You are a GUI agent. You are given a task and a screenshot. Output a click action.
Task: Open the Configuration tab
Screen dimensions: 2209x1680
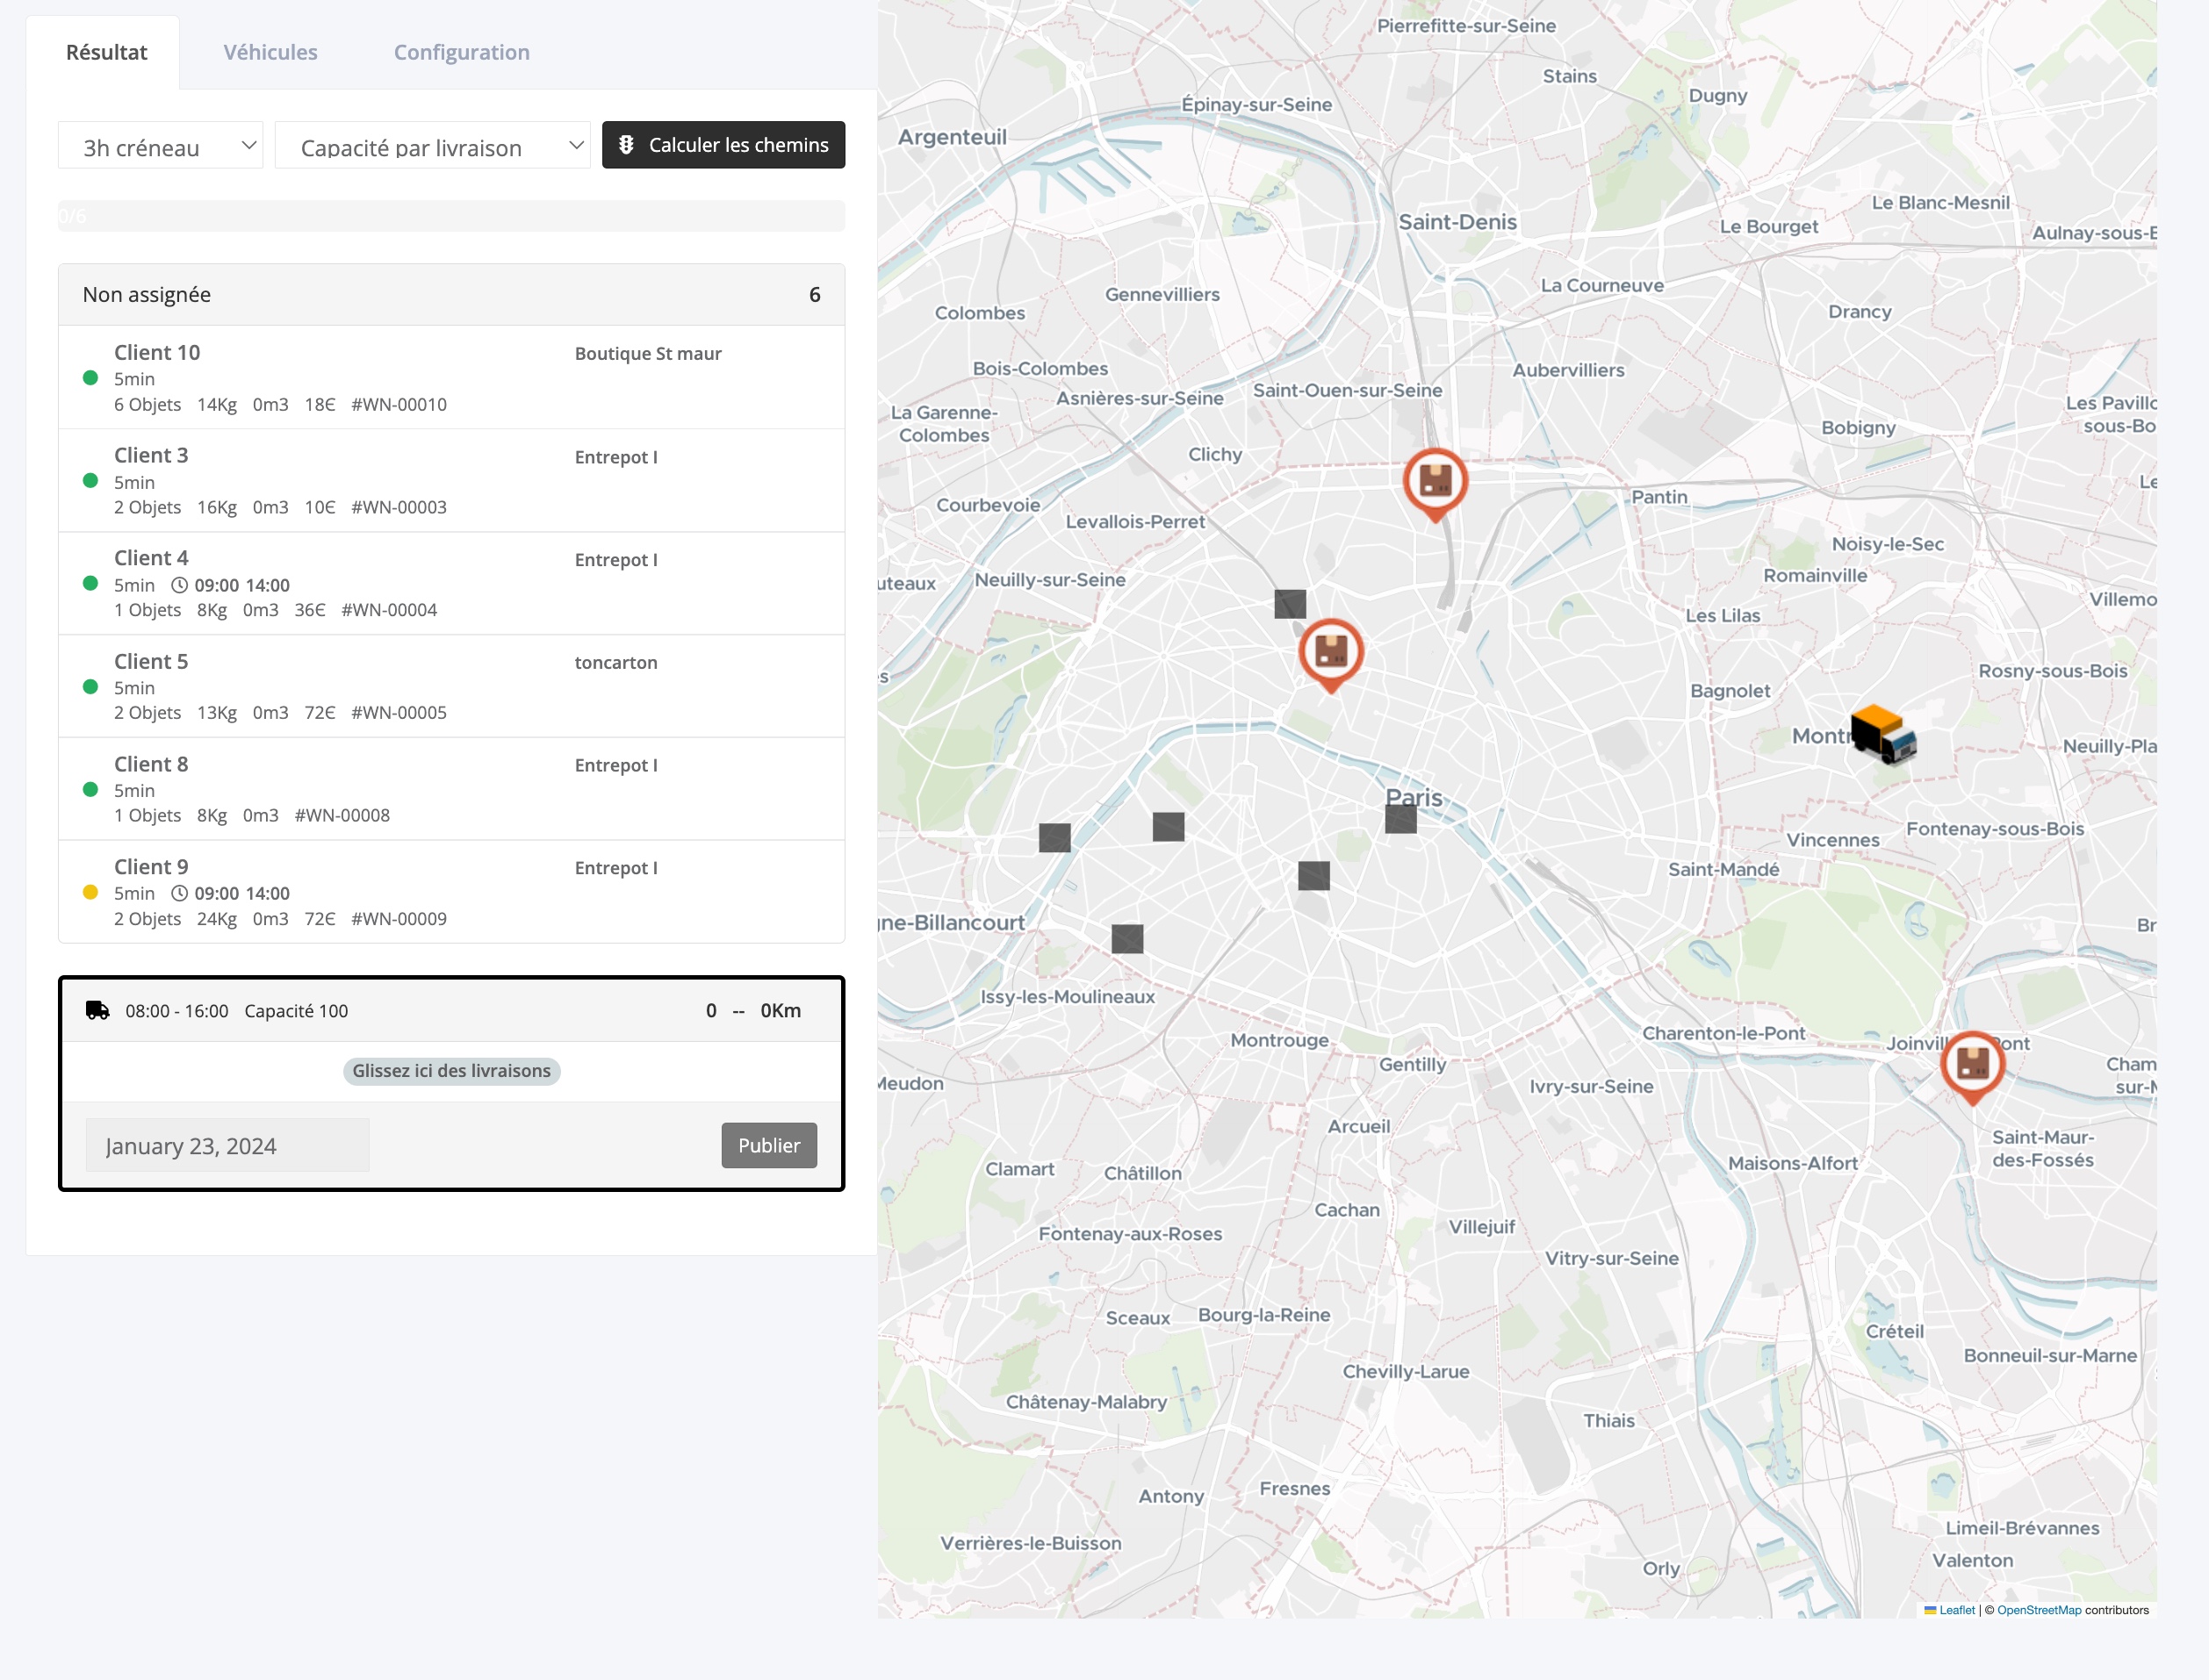461,52
